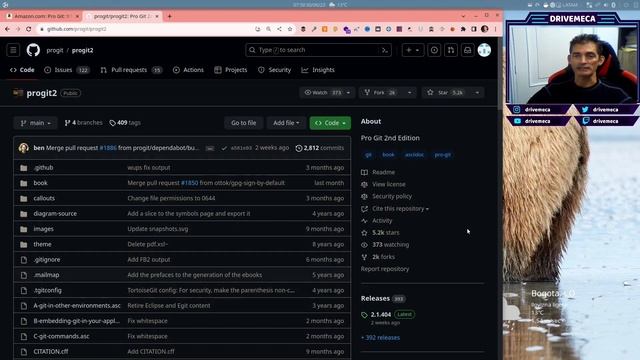Click the asciidoc topic tag
The height and width of the screenshot is (360, 640).
[414, 155]
